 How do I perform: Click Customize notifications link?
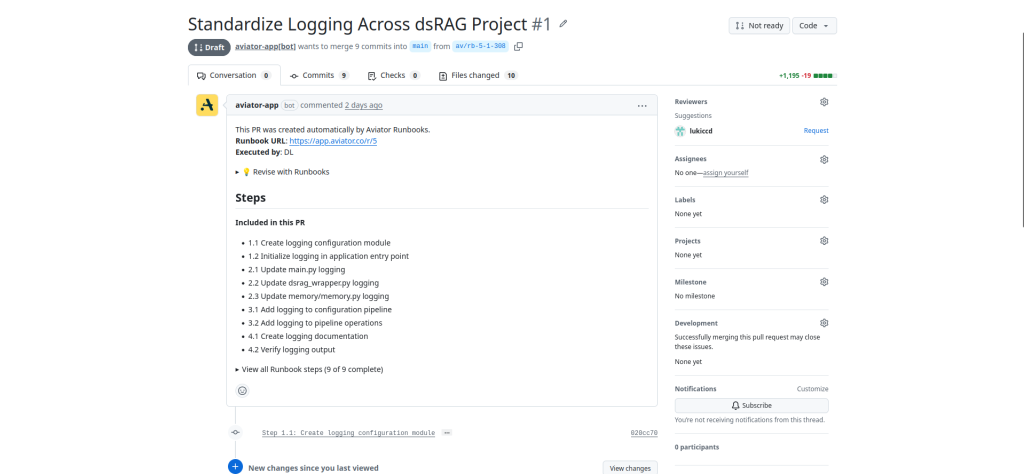(812, 388)
